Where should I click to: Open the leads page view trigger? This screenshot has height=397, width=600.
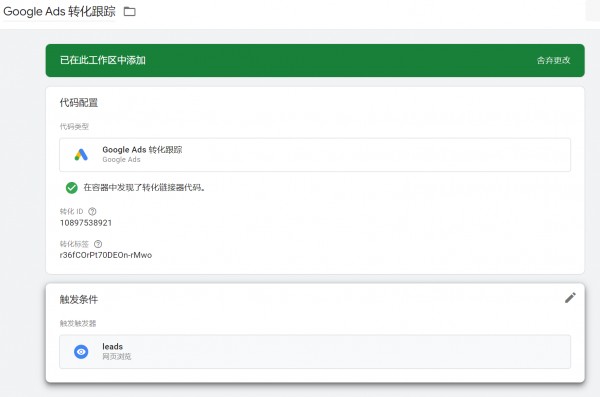315,352
